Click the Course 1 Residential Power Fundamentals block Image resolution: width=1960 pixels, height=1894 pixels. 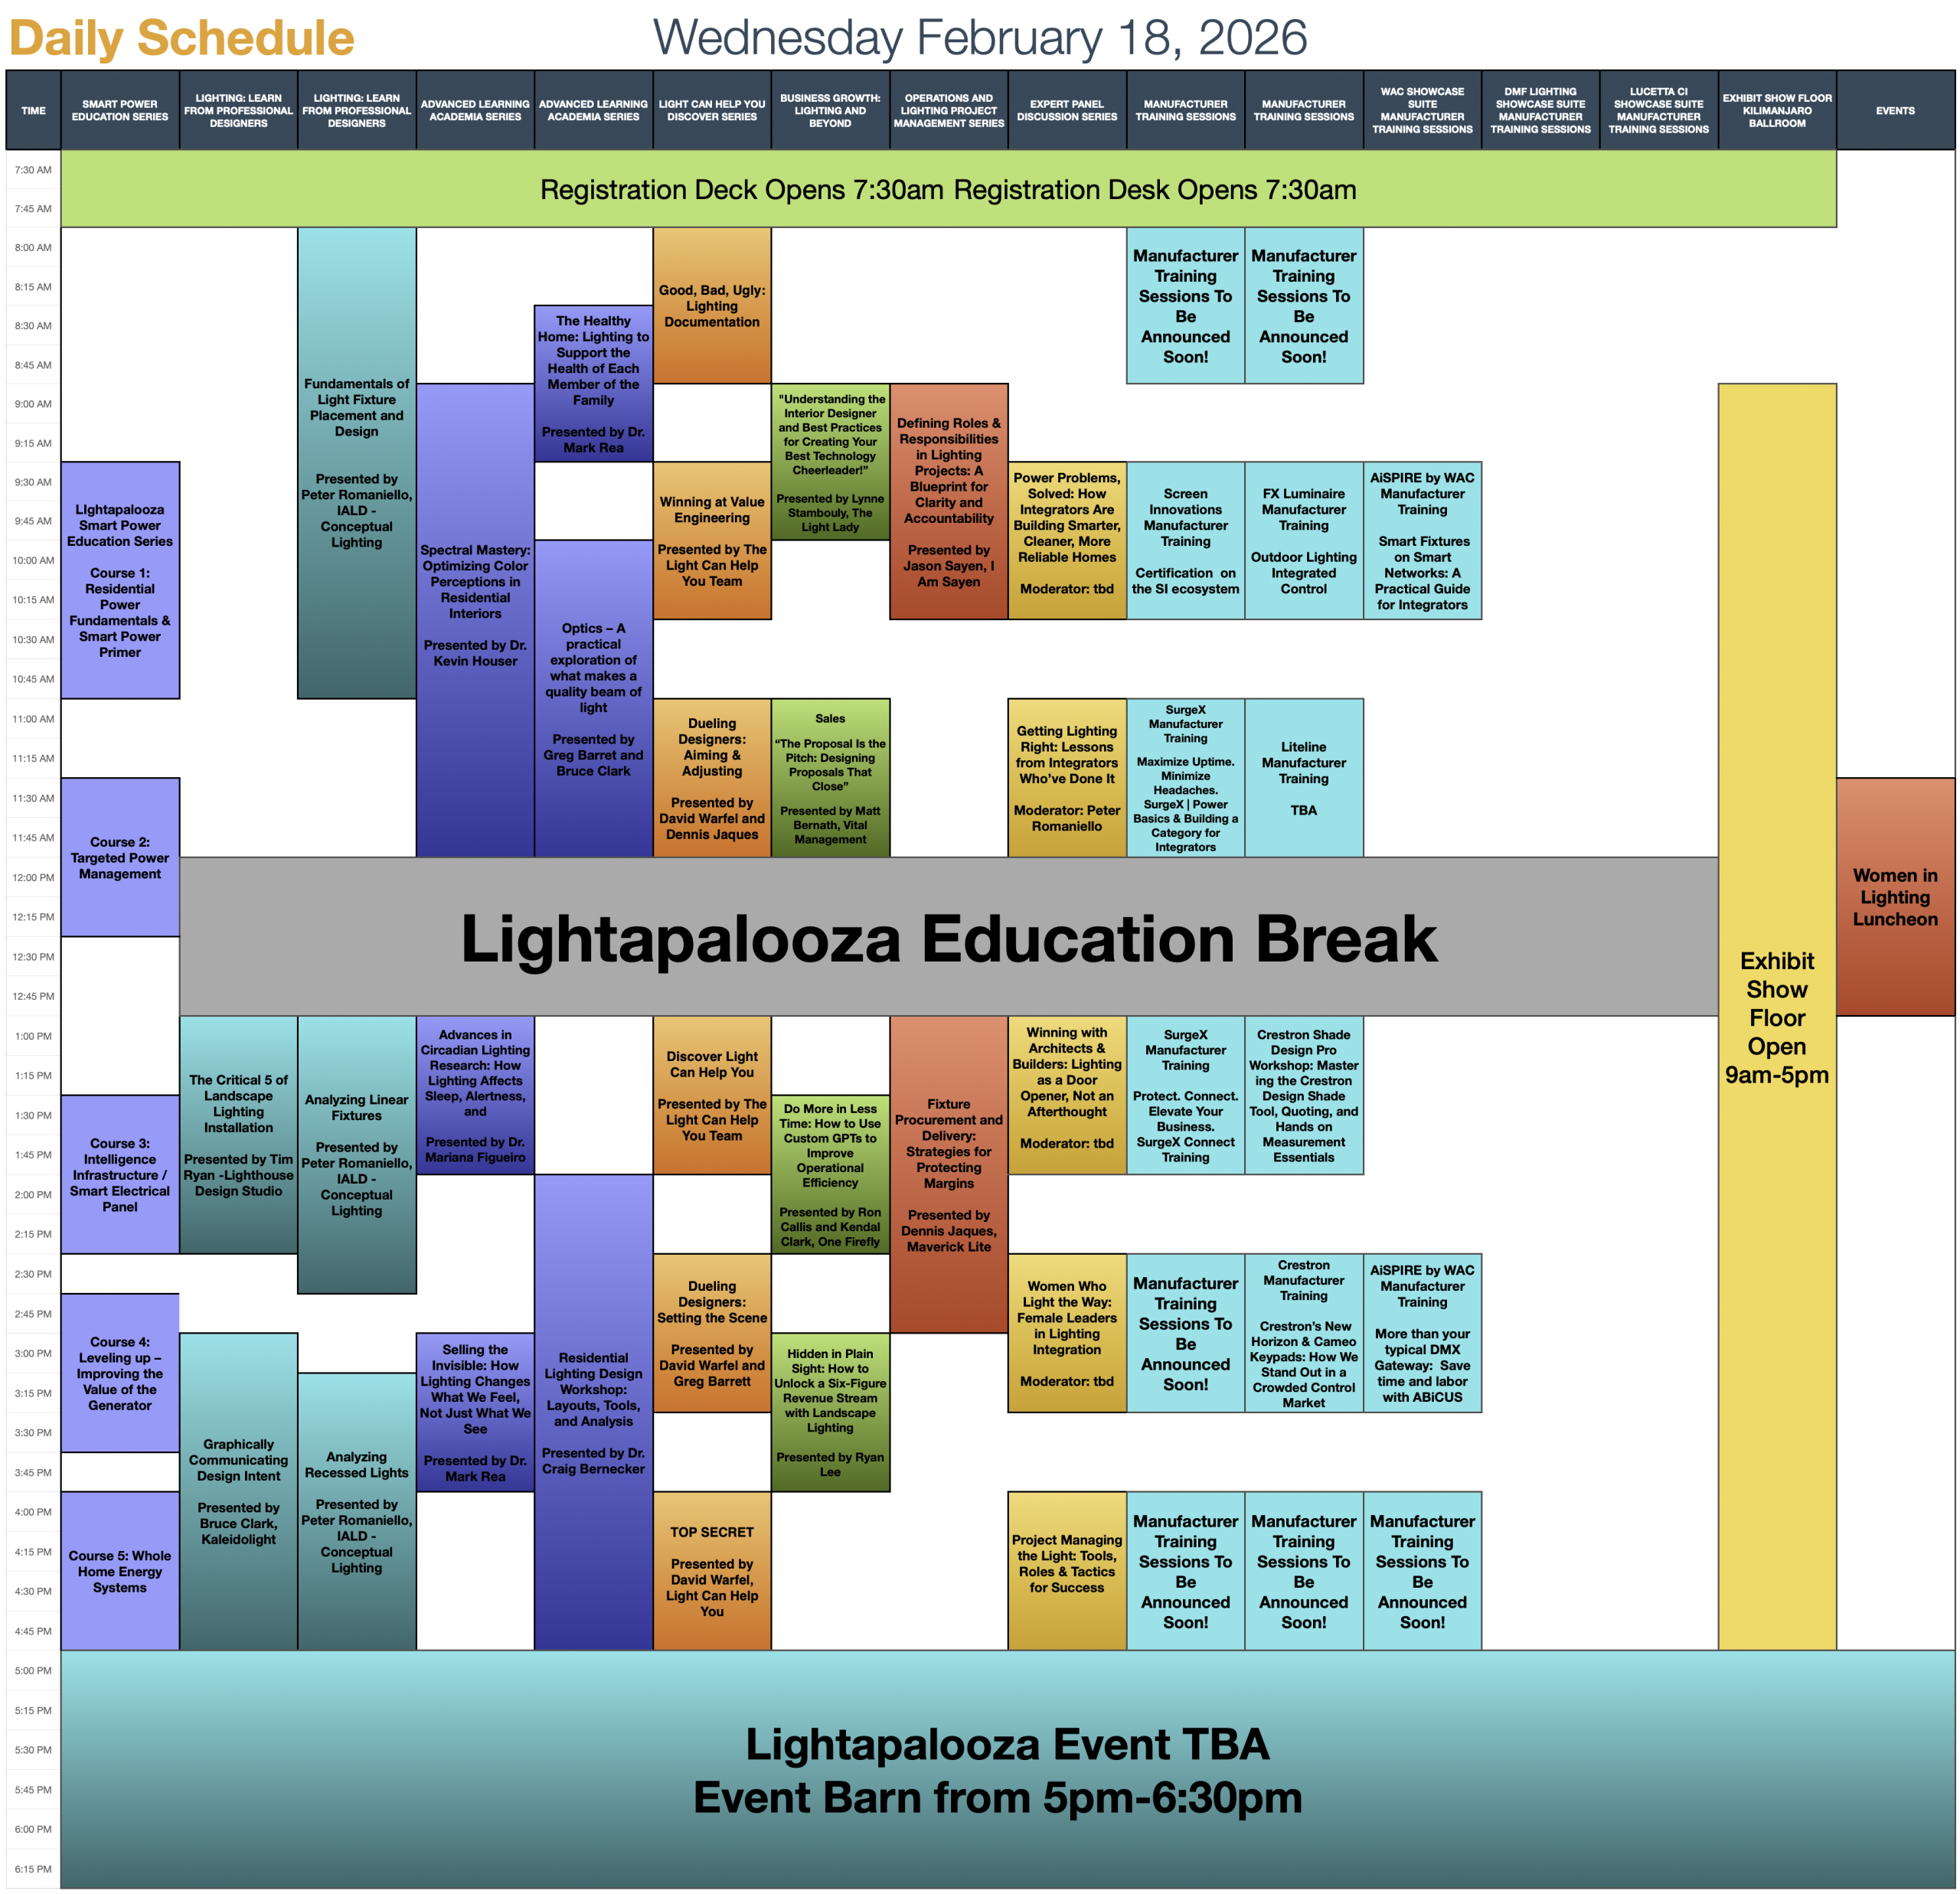click(x=120, y=580)
